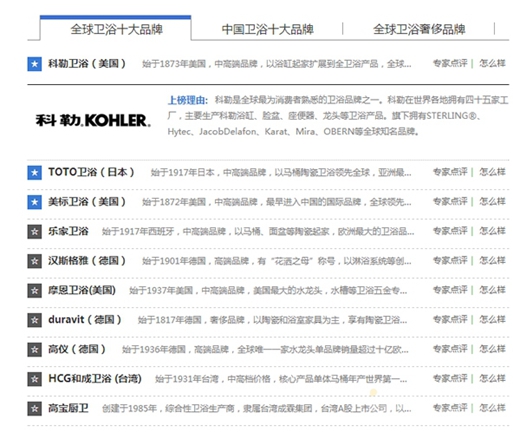Click 专家点评 in the 美标卫浴 row
Image resolution: width=520 pixels, height=439 pixels.
point(450,201)
